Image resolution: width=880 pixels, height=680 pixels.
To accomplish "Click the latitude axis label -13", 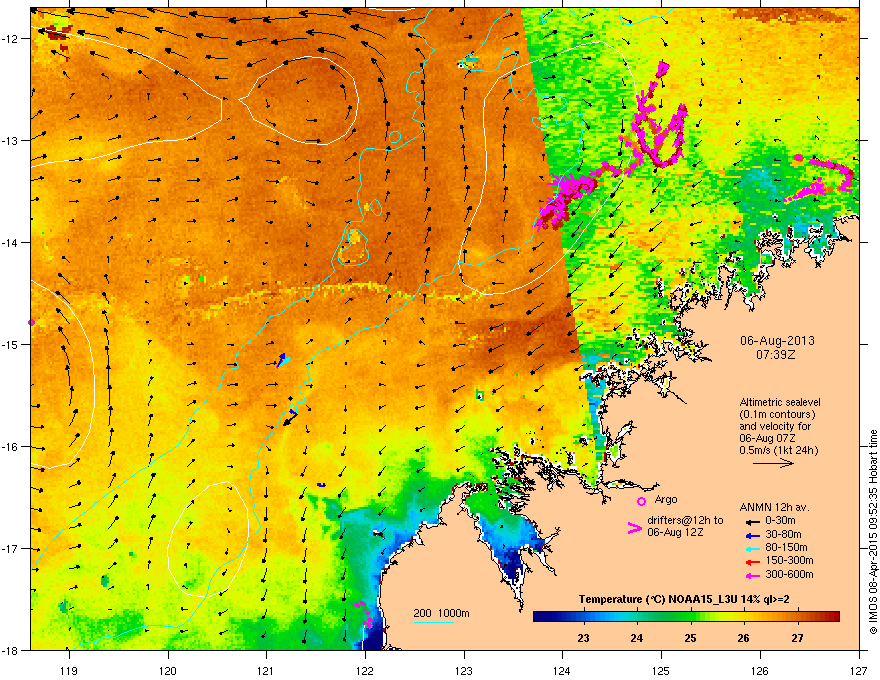I will pyautogui.click(x=11, y=140).
